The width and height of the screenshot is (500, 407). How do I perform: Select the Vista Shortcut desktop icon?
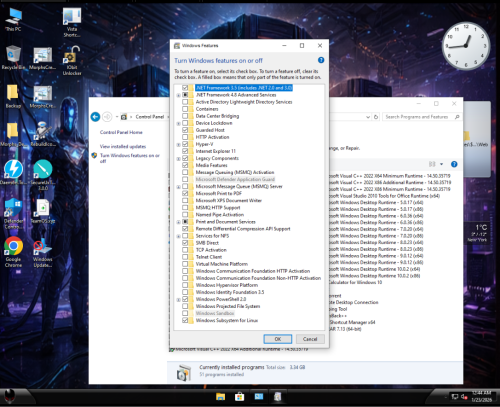pos(72,22)
